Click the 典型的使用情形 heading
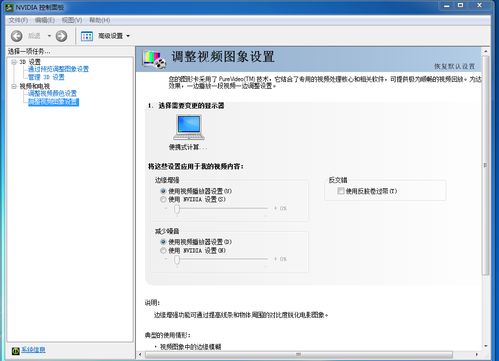This screenshot has height=361, width=499. tap(167, 335)
